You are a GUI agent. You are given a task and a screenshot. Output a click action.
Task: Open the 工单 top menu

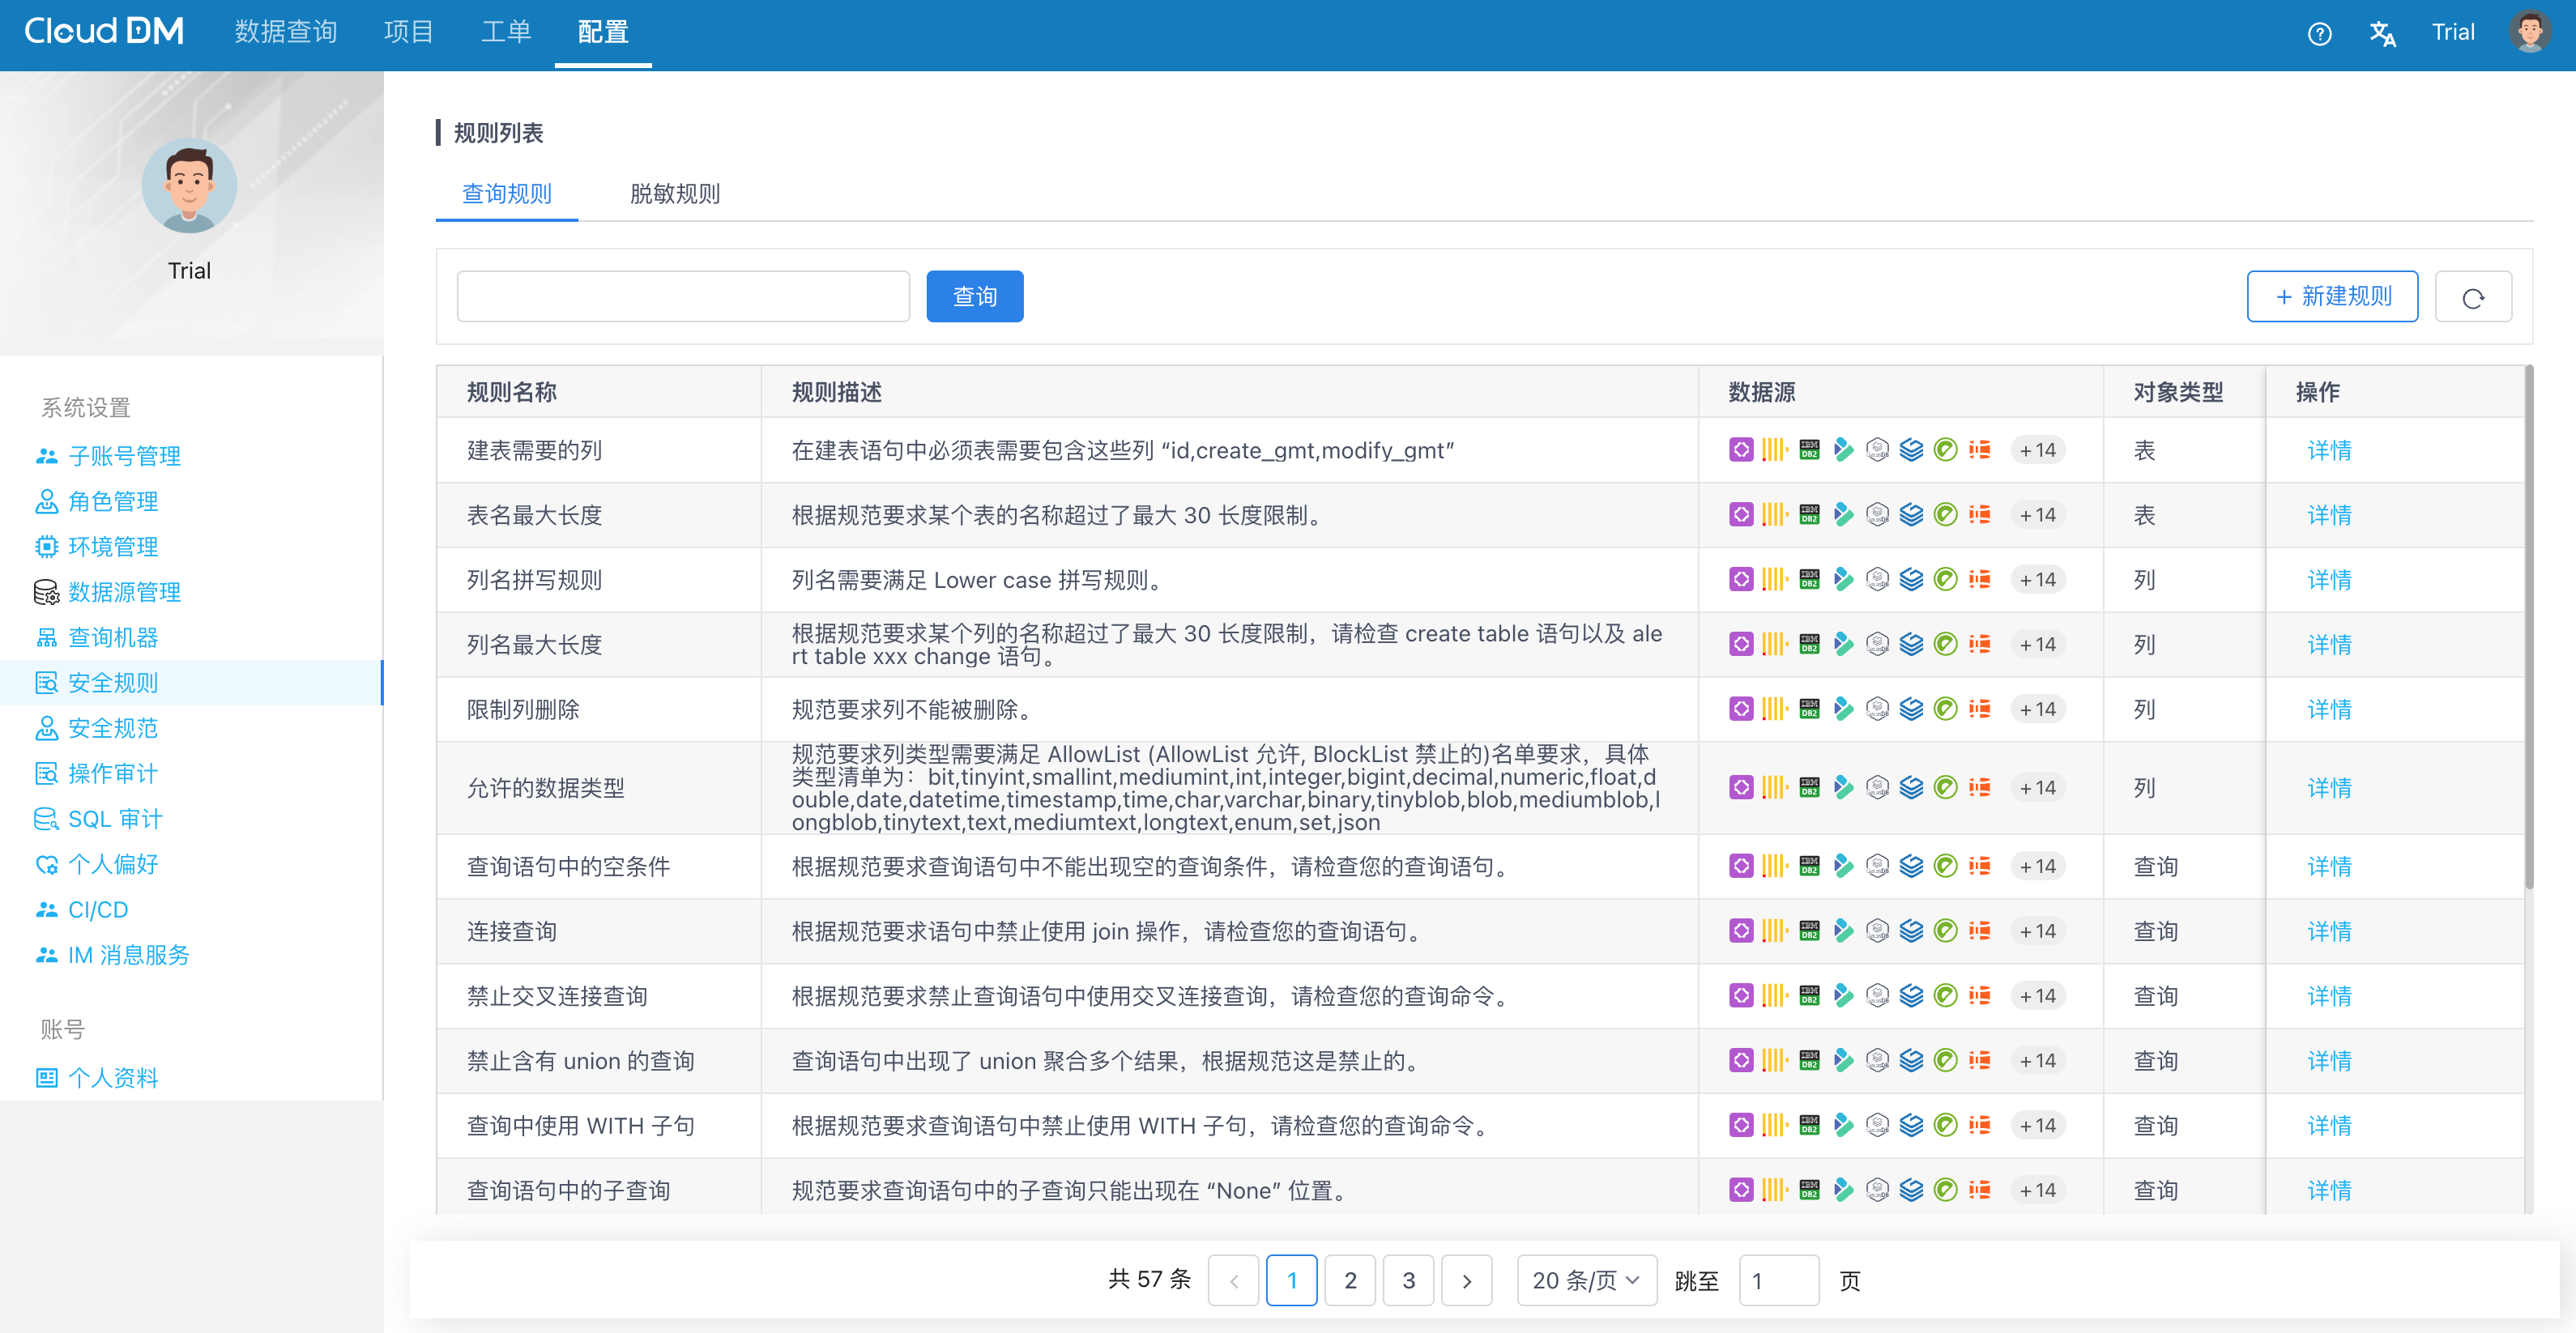[x=506, y=32]
